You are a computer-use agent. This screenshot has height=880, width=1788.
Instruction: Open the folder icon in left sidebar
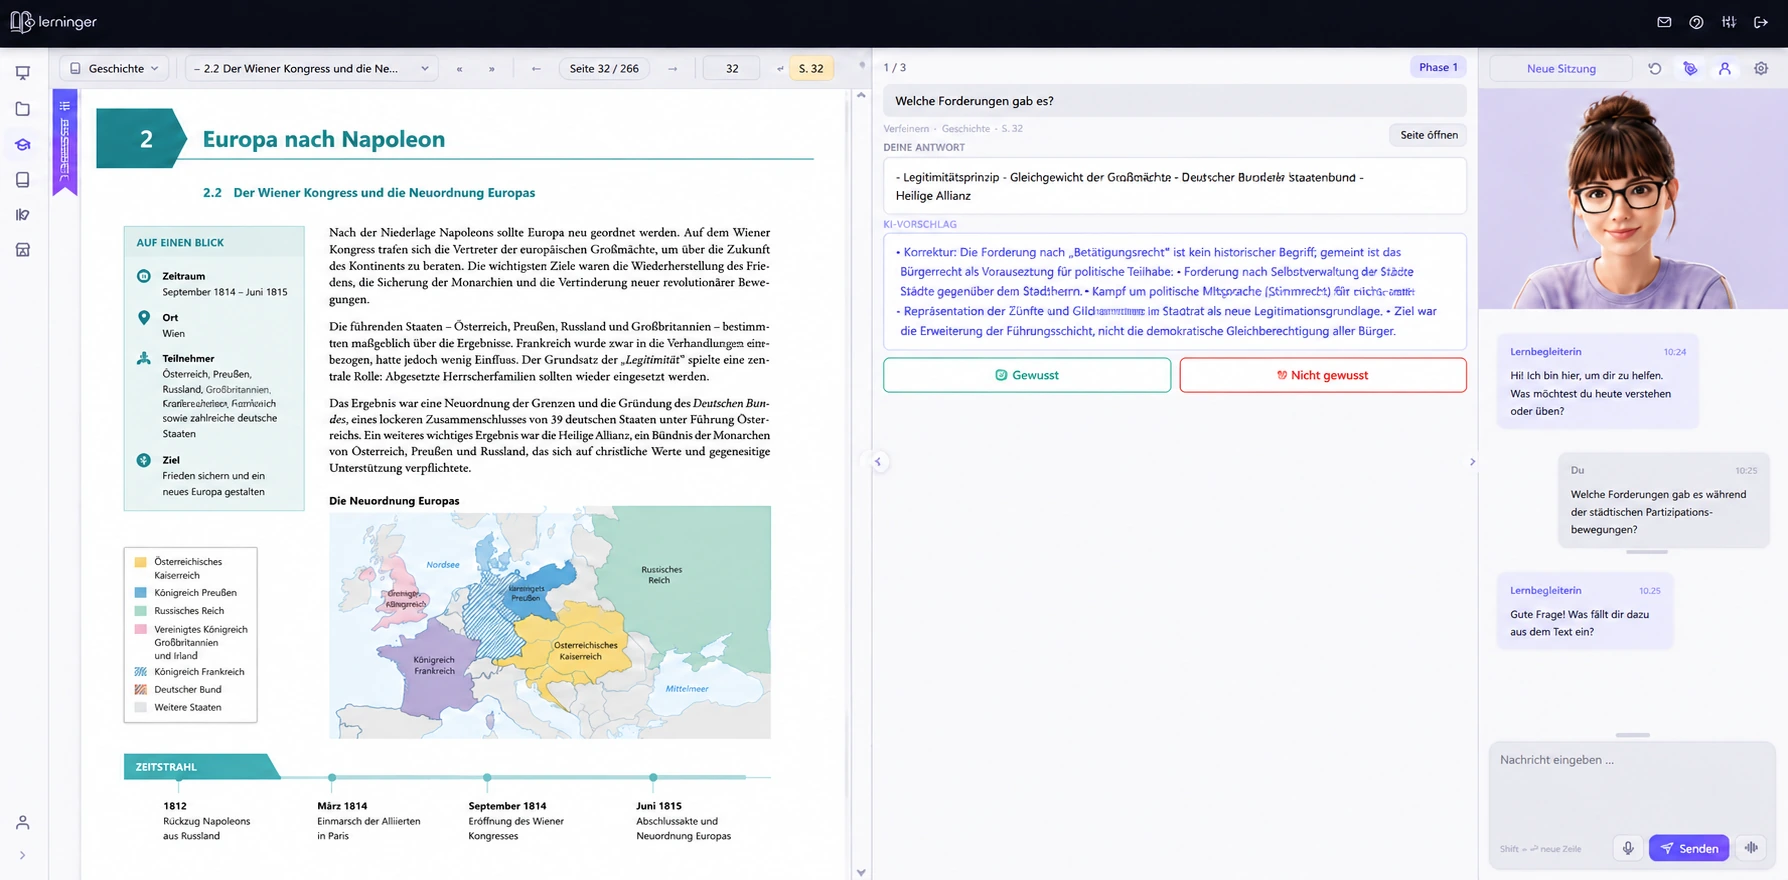(23, 109)
